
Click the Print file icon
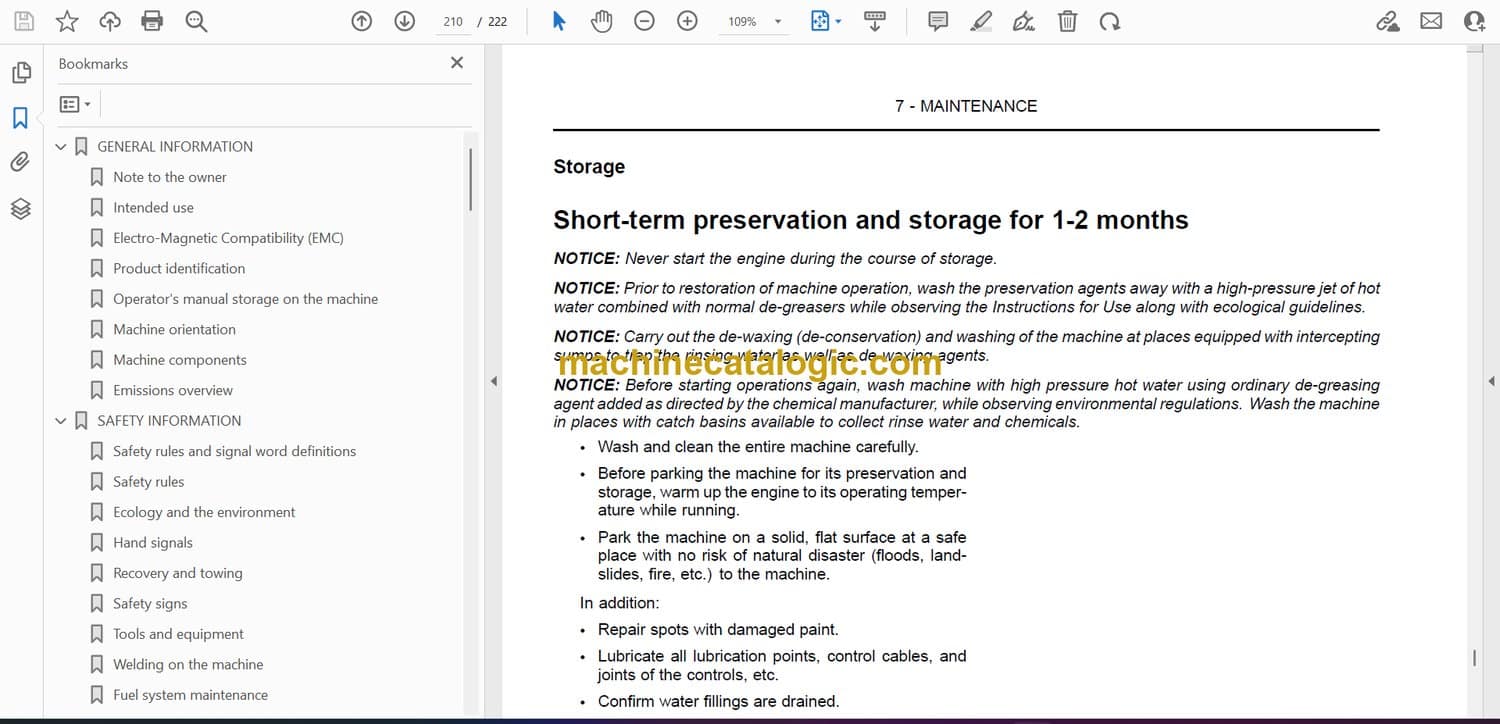point(152,21)
